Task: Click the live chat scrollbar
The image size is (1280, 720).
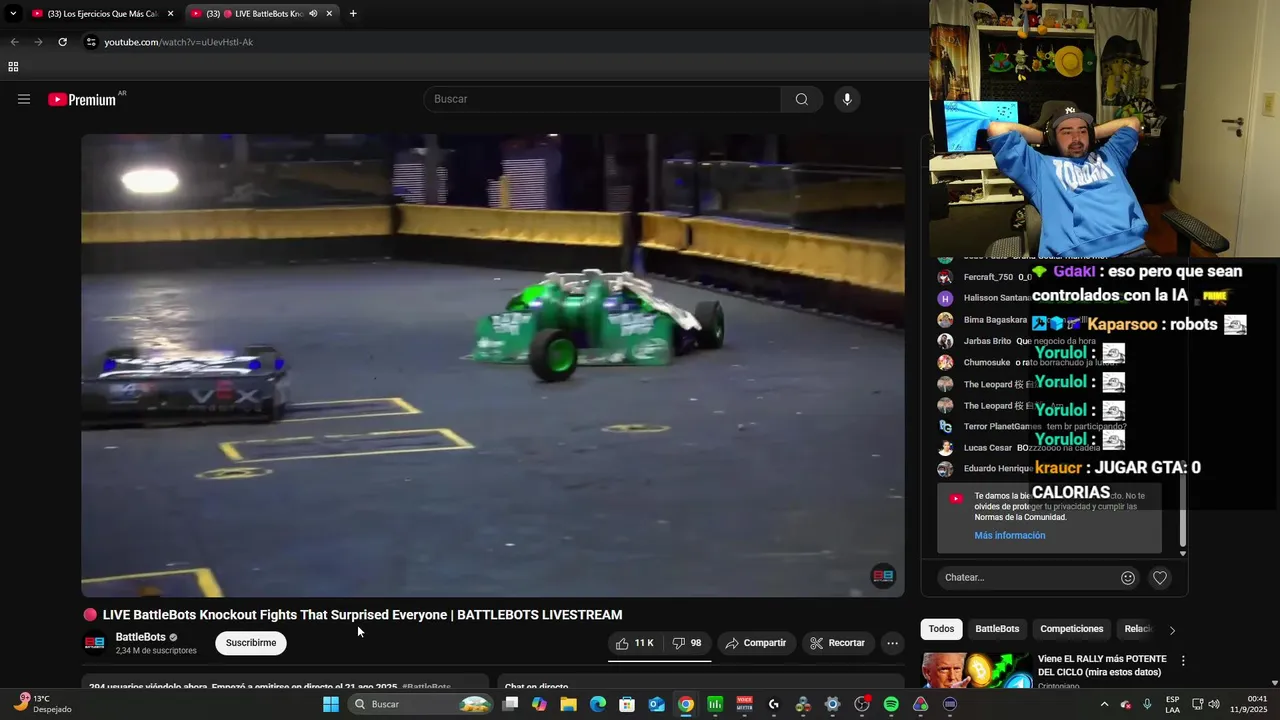Action: point(1183,510)
